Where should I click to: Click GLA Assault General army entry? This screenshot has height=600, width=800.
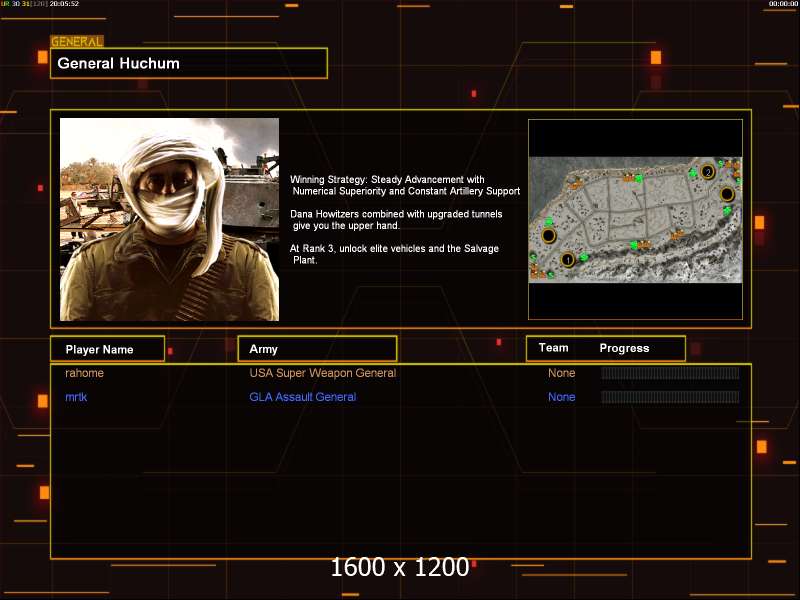tap(302, 397)
